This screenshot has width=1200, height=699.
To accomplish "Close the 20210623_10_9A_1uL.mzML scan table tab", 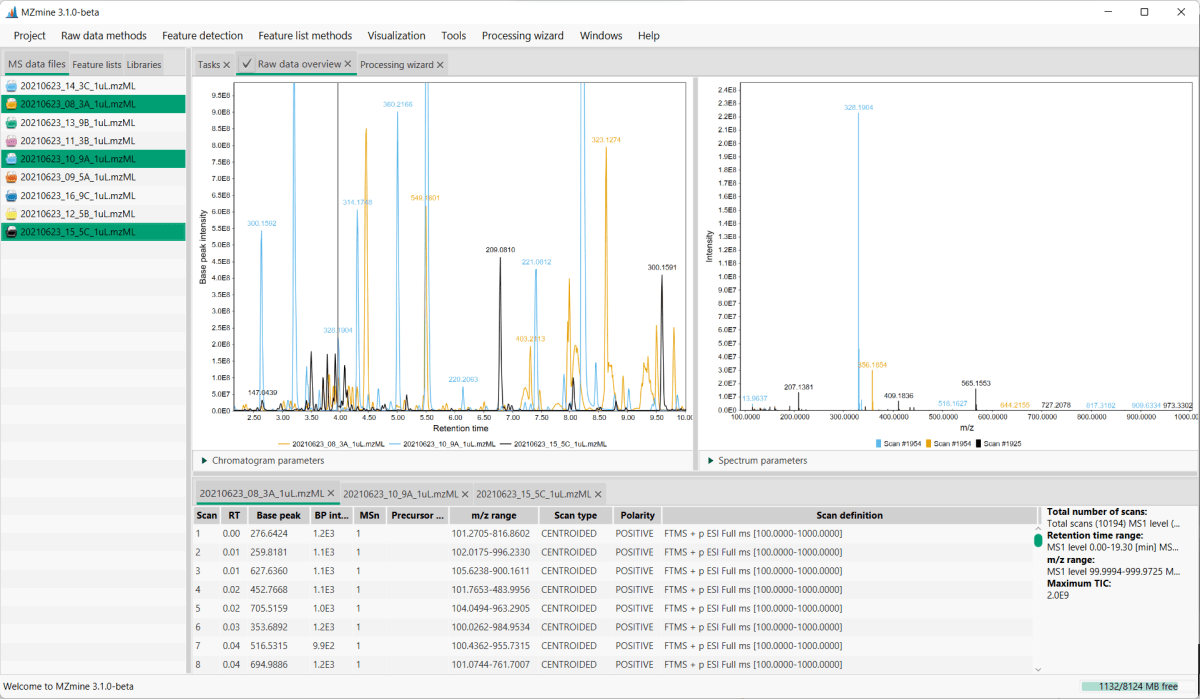I will (464, 494).
